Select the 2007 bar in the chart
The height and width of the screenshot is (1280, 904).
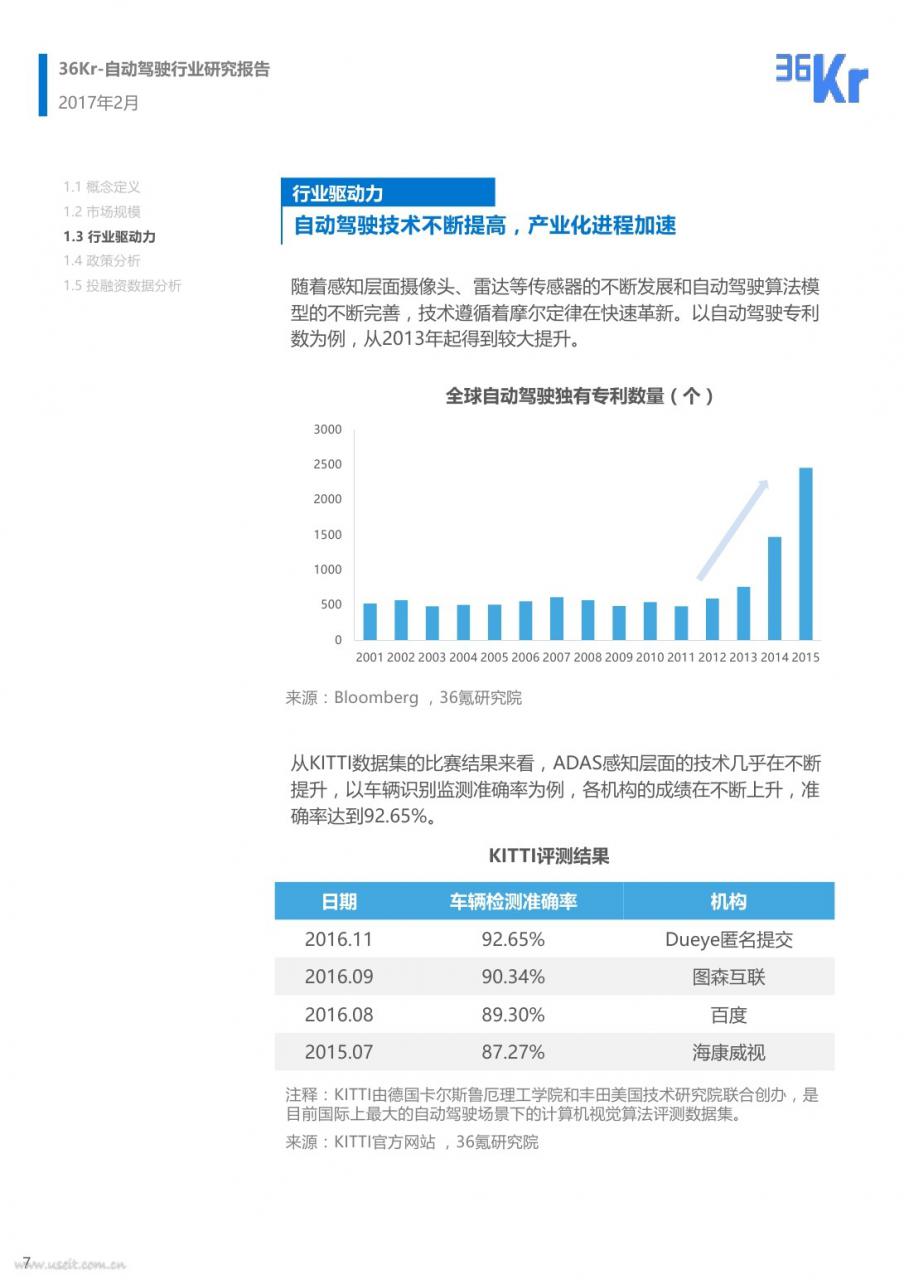coord(557,618)
